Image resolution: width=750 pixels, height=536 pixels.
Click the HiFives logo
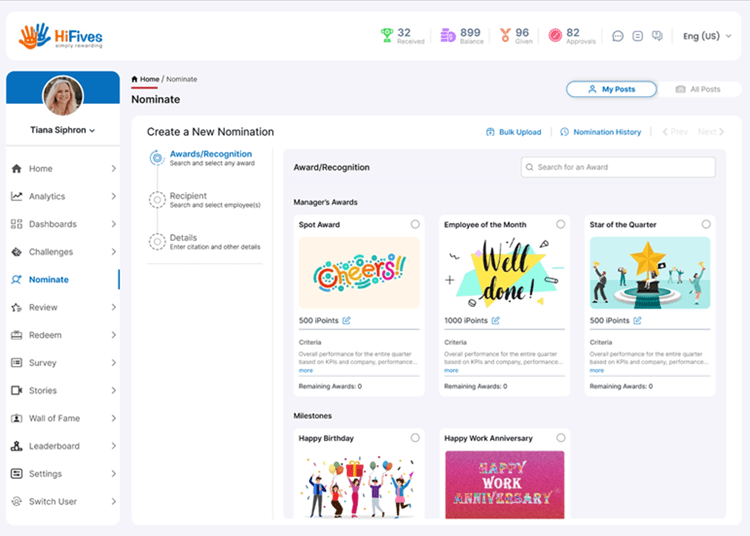[61, 36]
